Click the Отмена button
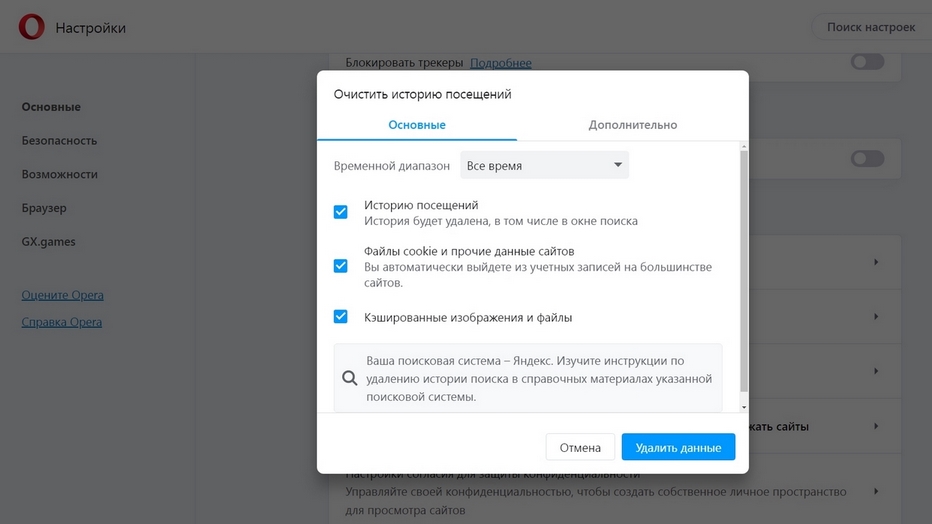Image resolution: width=932 pixels, height=524 pixels. coord(580,447)
